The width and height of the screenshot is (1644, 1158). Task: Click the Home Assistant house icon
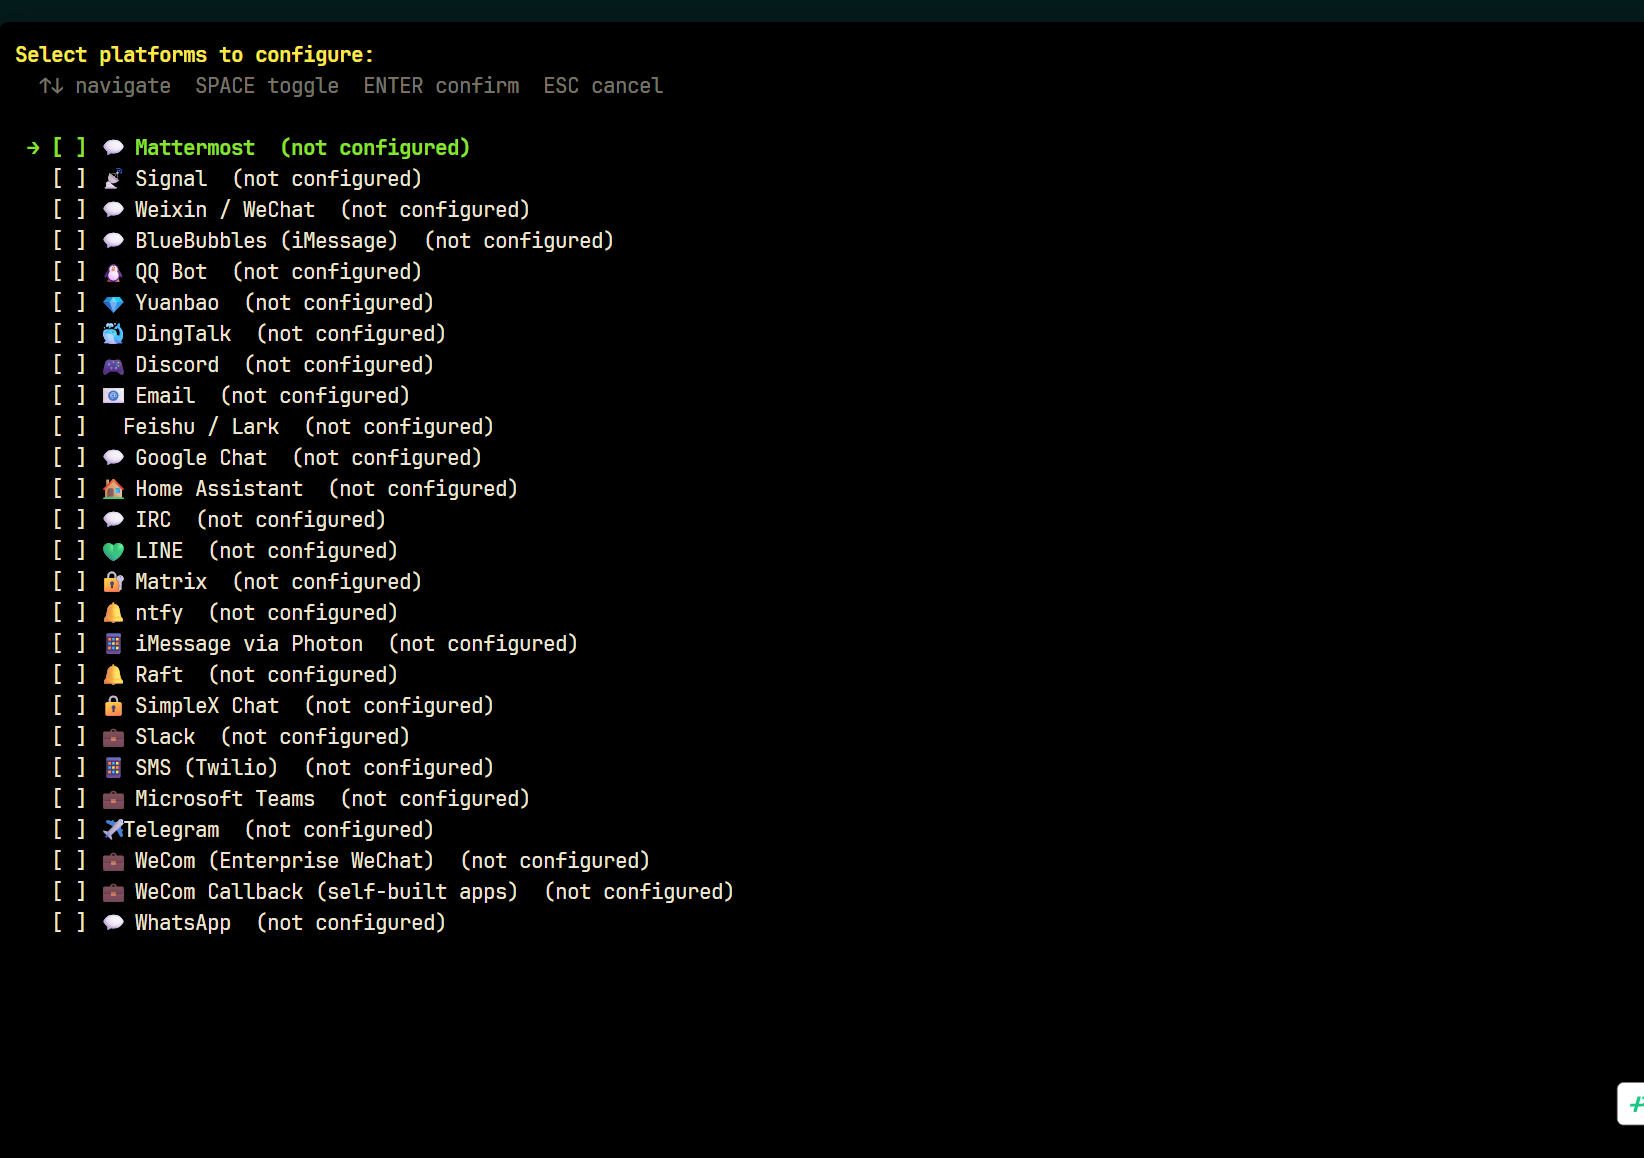[x=114, y=489]
